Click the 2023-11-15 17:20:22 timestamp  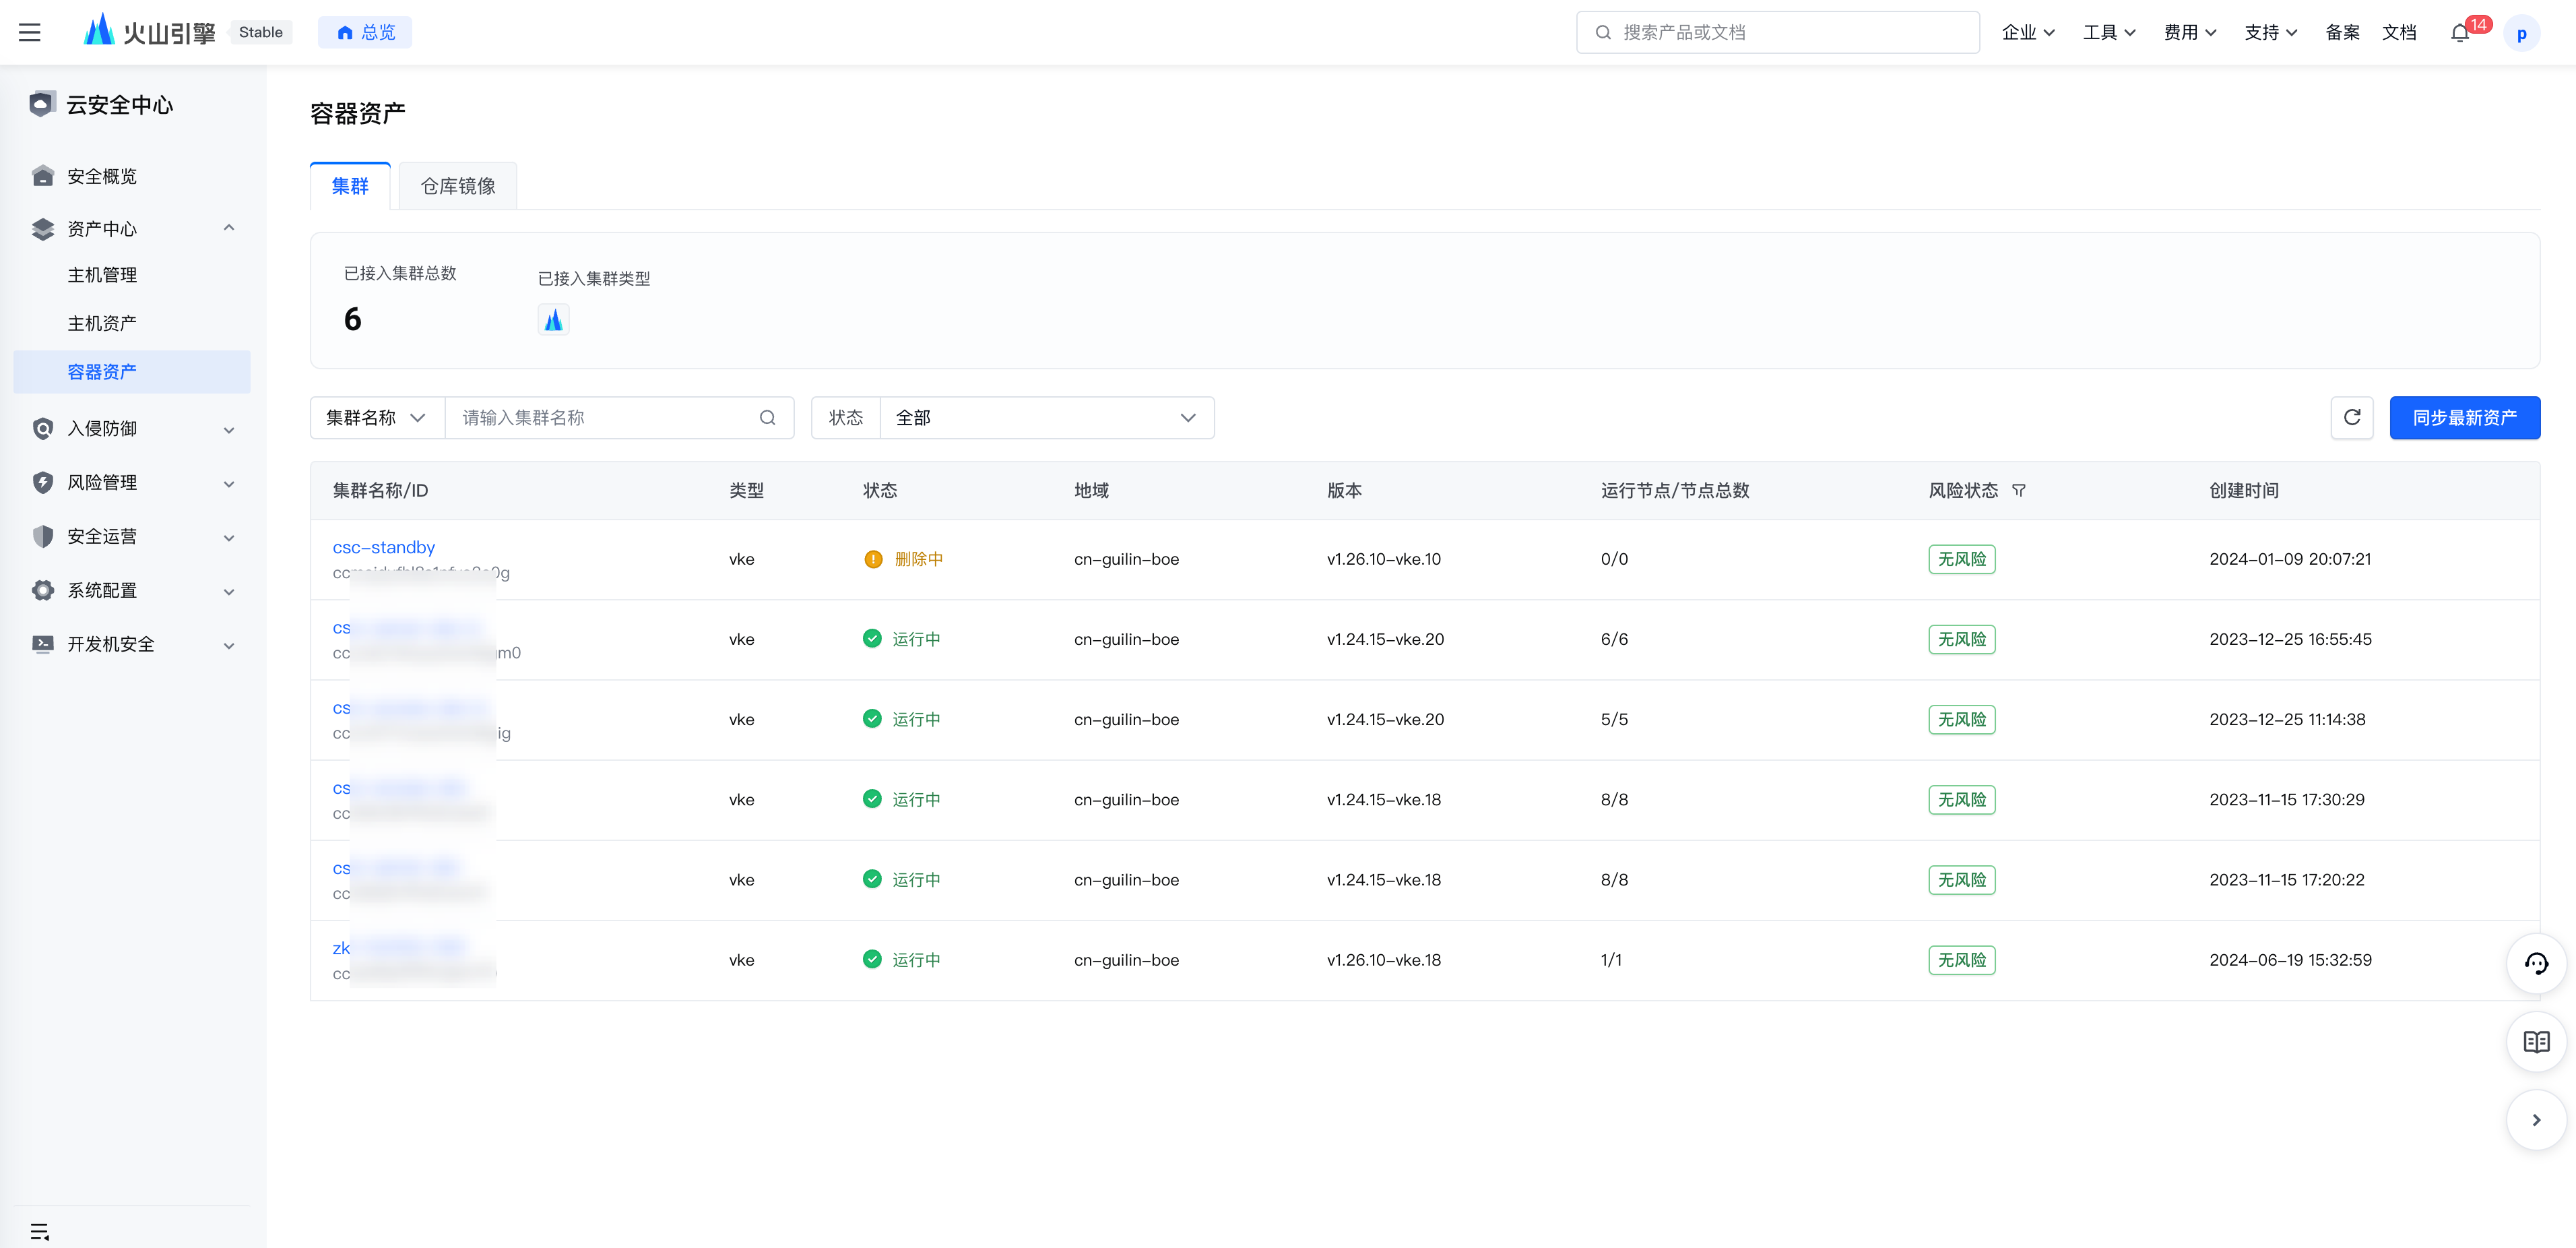coord(2286,880)
